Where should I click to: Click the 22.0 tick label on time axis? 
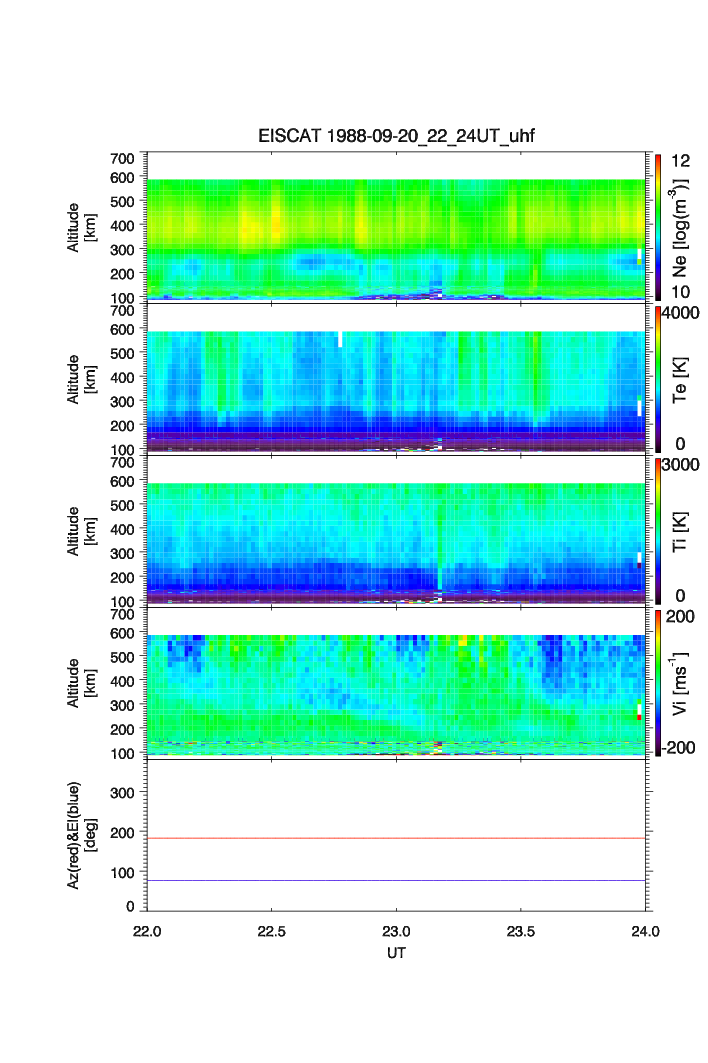pyautogui.click(x=148, y=930)
